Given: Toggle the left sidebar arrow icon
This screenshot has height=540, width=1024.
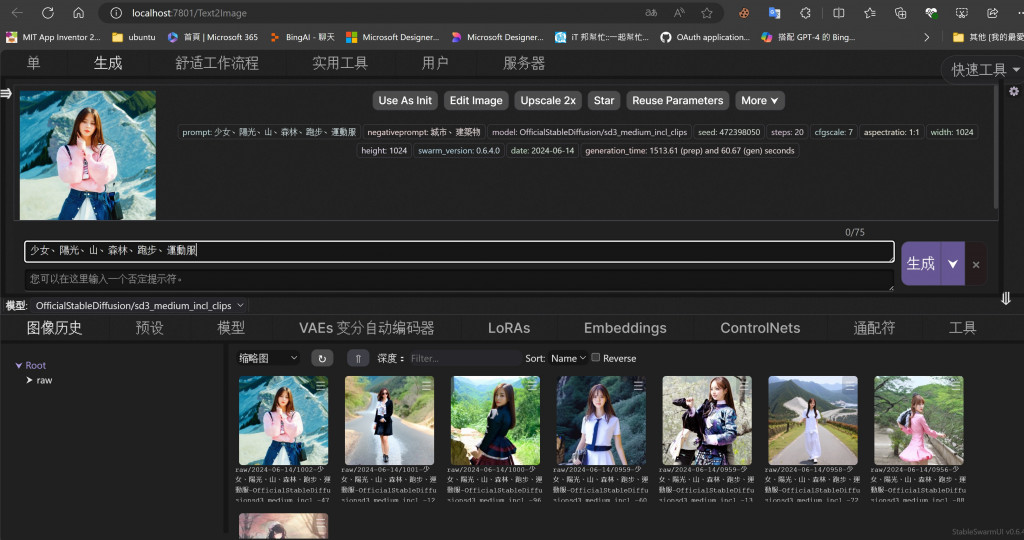Looking at the screenshot, I should 6,93.
